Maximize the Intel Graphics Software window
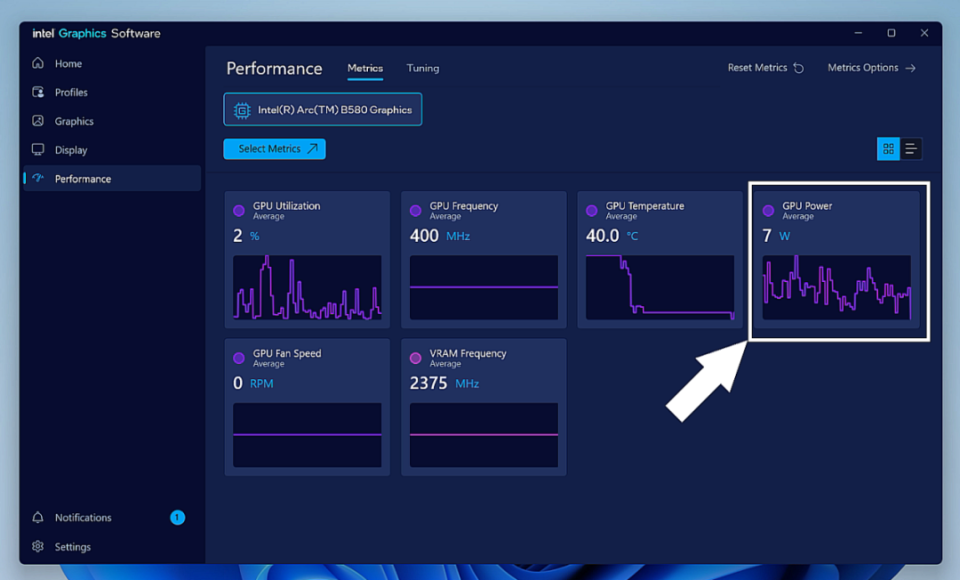Image resolution: width=960 pixels, height=580 pixels. point(891,33)
